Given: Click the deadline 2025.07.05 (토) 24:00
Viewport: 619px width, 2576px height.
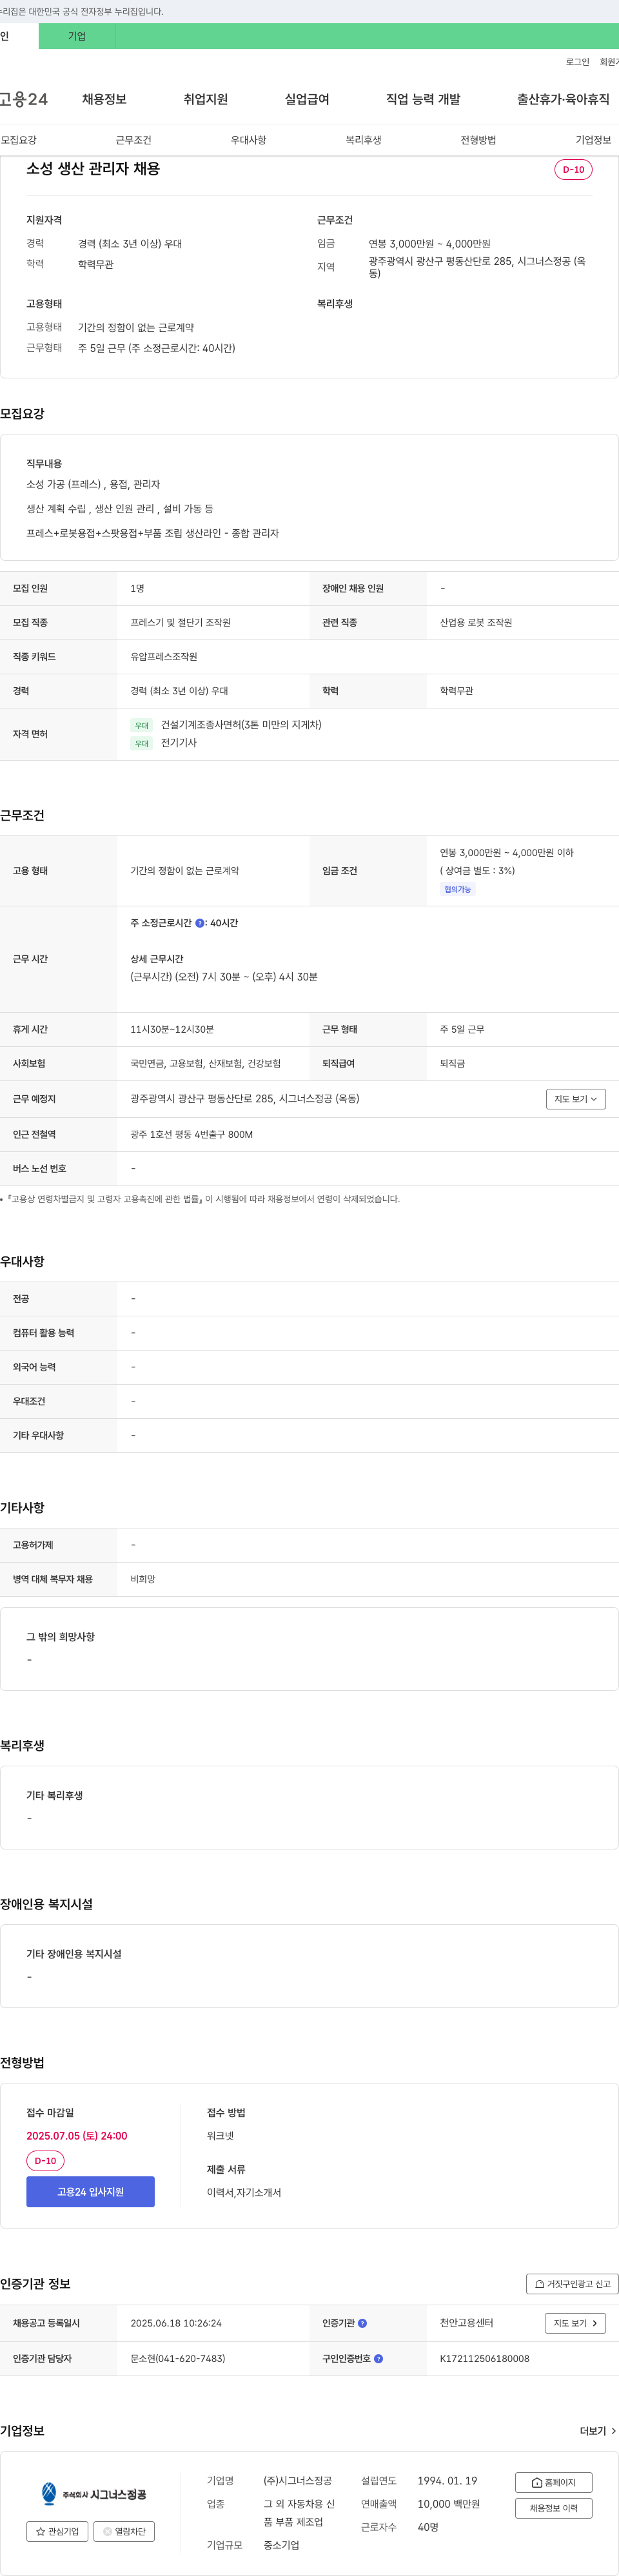Looking at the screenshot, I should tap(77, 2135).
